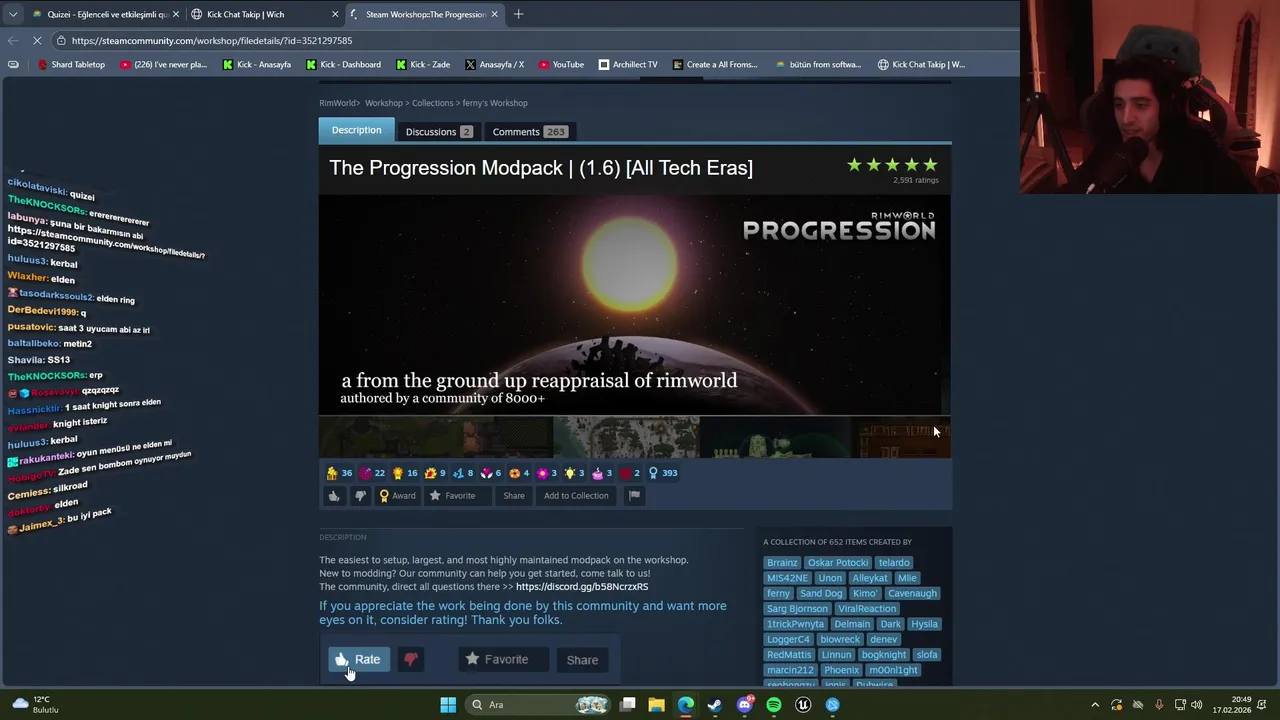The image size is (1280, 720).
Task: Open Spotify from the taskbar
Action: pyautogui.click(x=773, y=705)
